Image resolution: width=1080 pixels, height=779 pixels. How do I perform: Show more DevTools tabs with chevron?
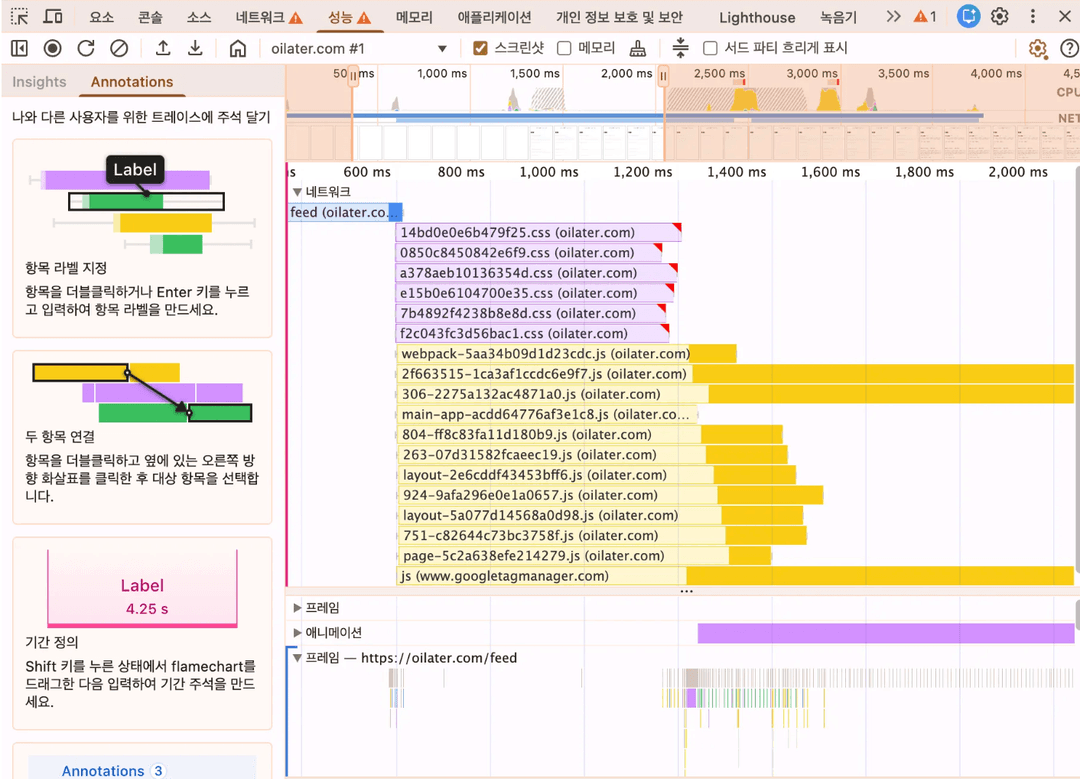(x=893, y=17)
